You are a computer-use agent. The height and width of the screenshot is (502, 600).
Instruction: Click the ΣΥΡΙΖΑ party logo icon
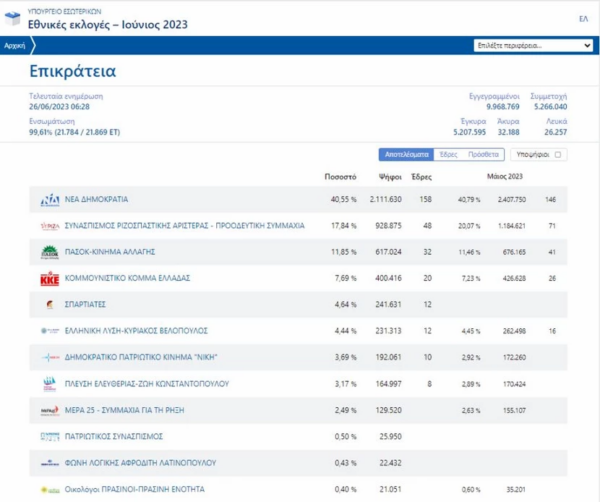tap(49, 226)
